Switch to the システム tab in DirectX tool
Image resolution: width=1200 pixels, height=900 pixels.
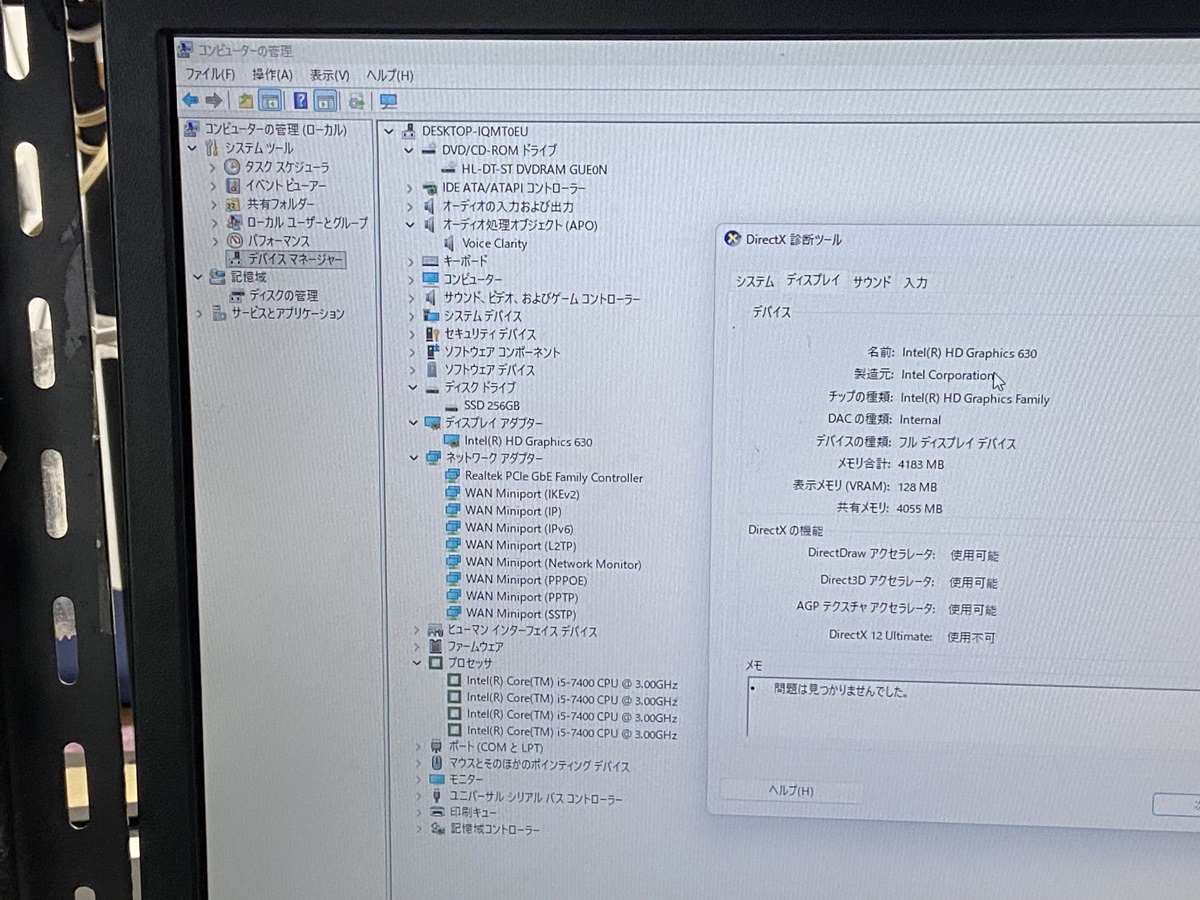755,281
